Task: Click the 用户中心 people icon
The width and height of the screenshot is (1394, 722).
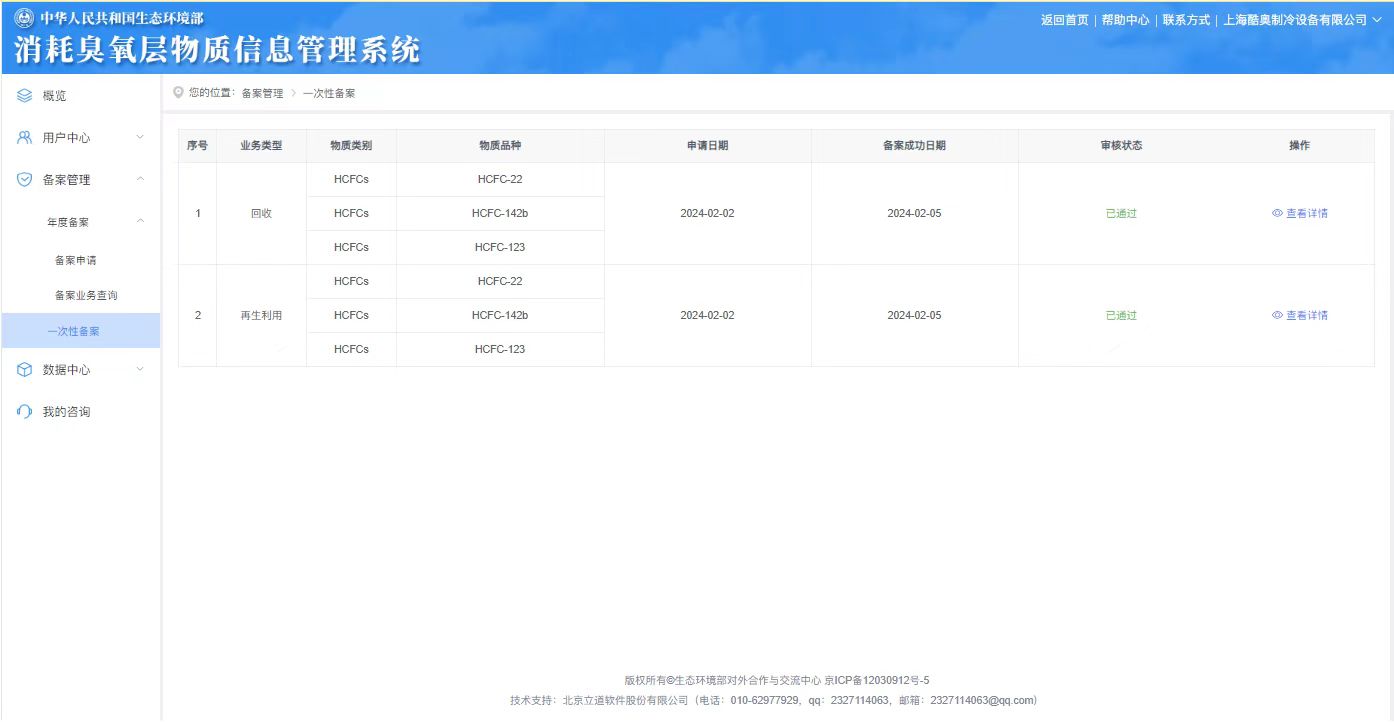Action: [x=25, y=138]
